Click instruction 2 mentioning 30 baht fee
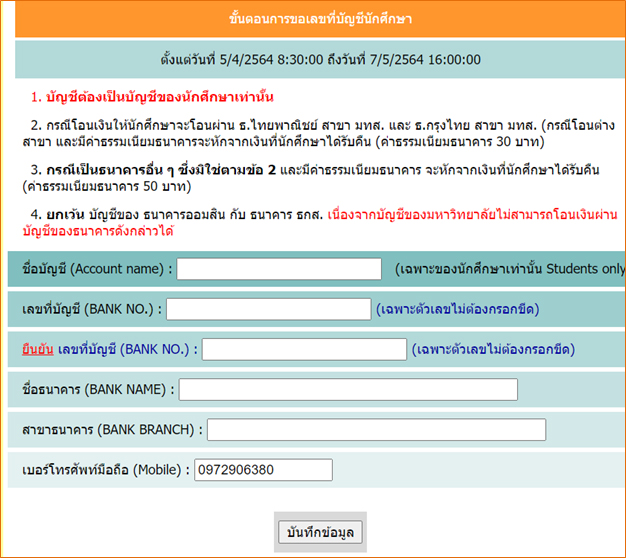 [x=320, y=135]
